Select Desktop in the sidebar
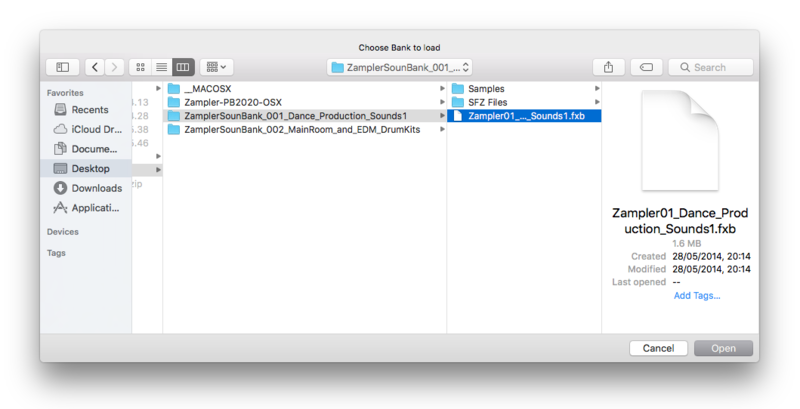 86,169
